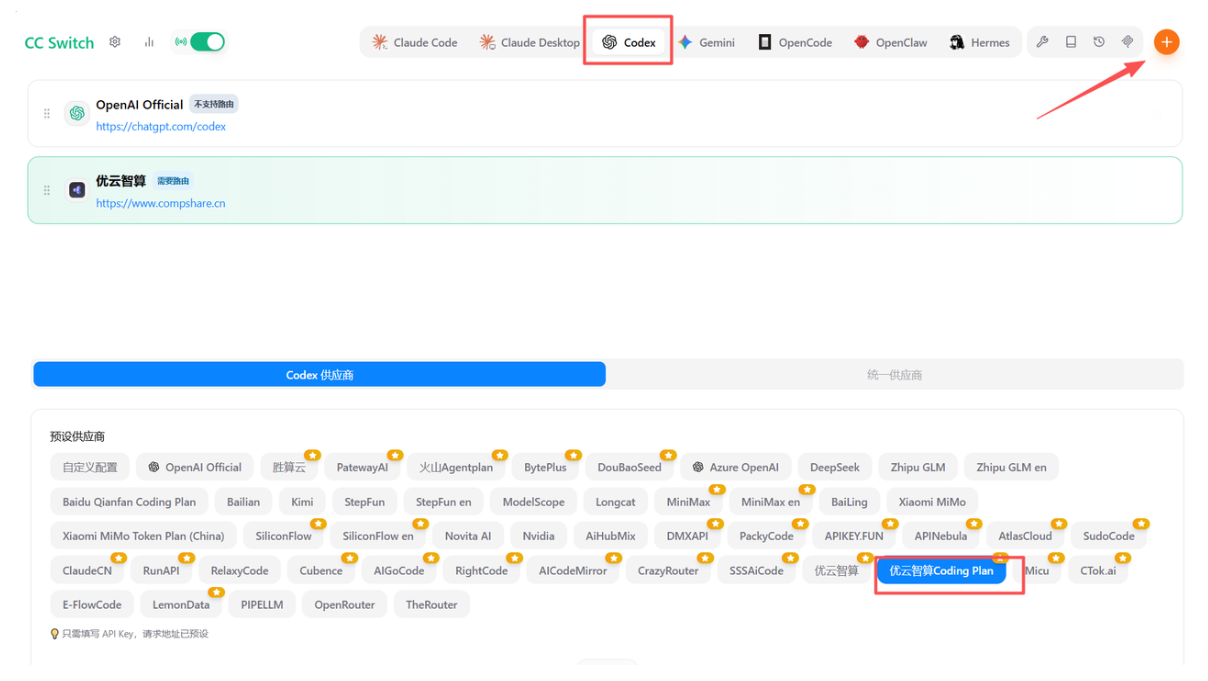Switch to the Claude Desktop tab
Image resolution: width=1208 pixels, height=681 pixels.
coord(530,42)
